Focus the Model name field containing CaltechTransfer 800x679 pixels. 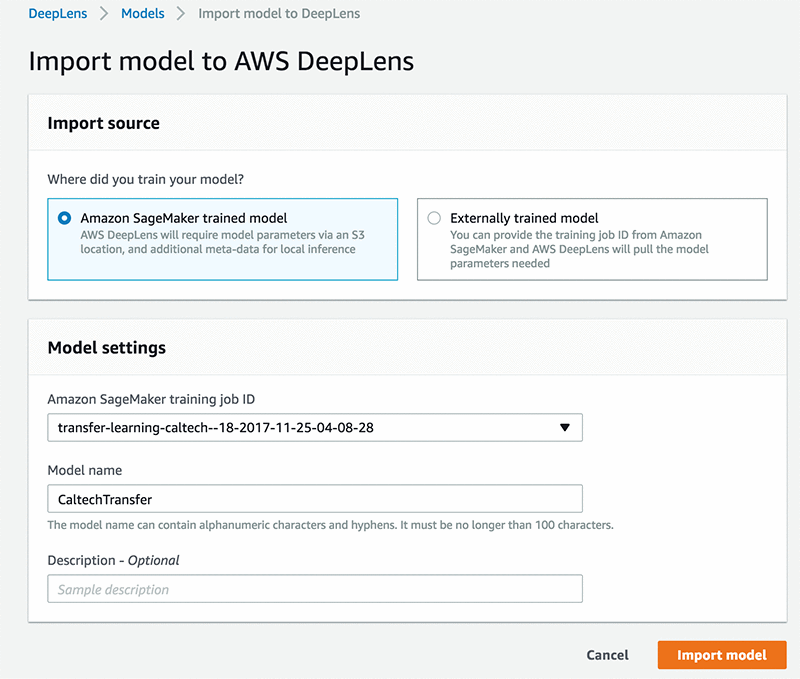(314, 499)
